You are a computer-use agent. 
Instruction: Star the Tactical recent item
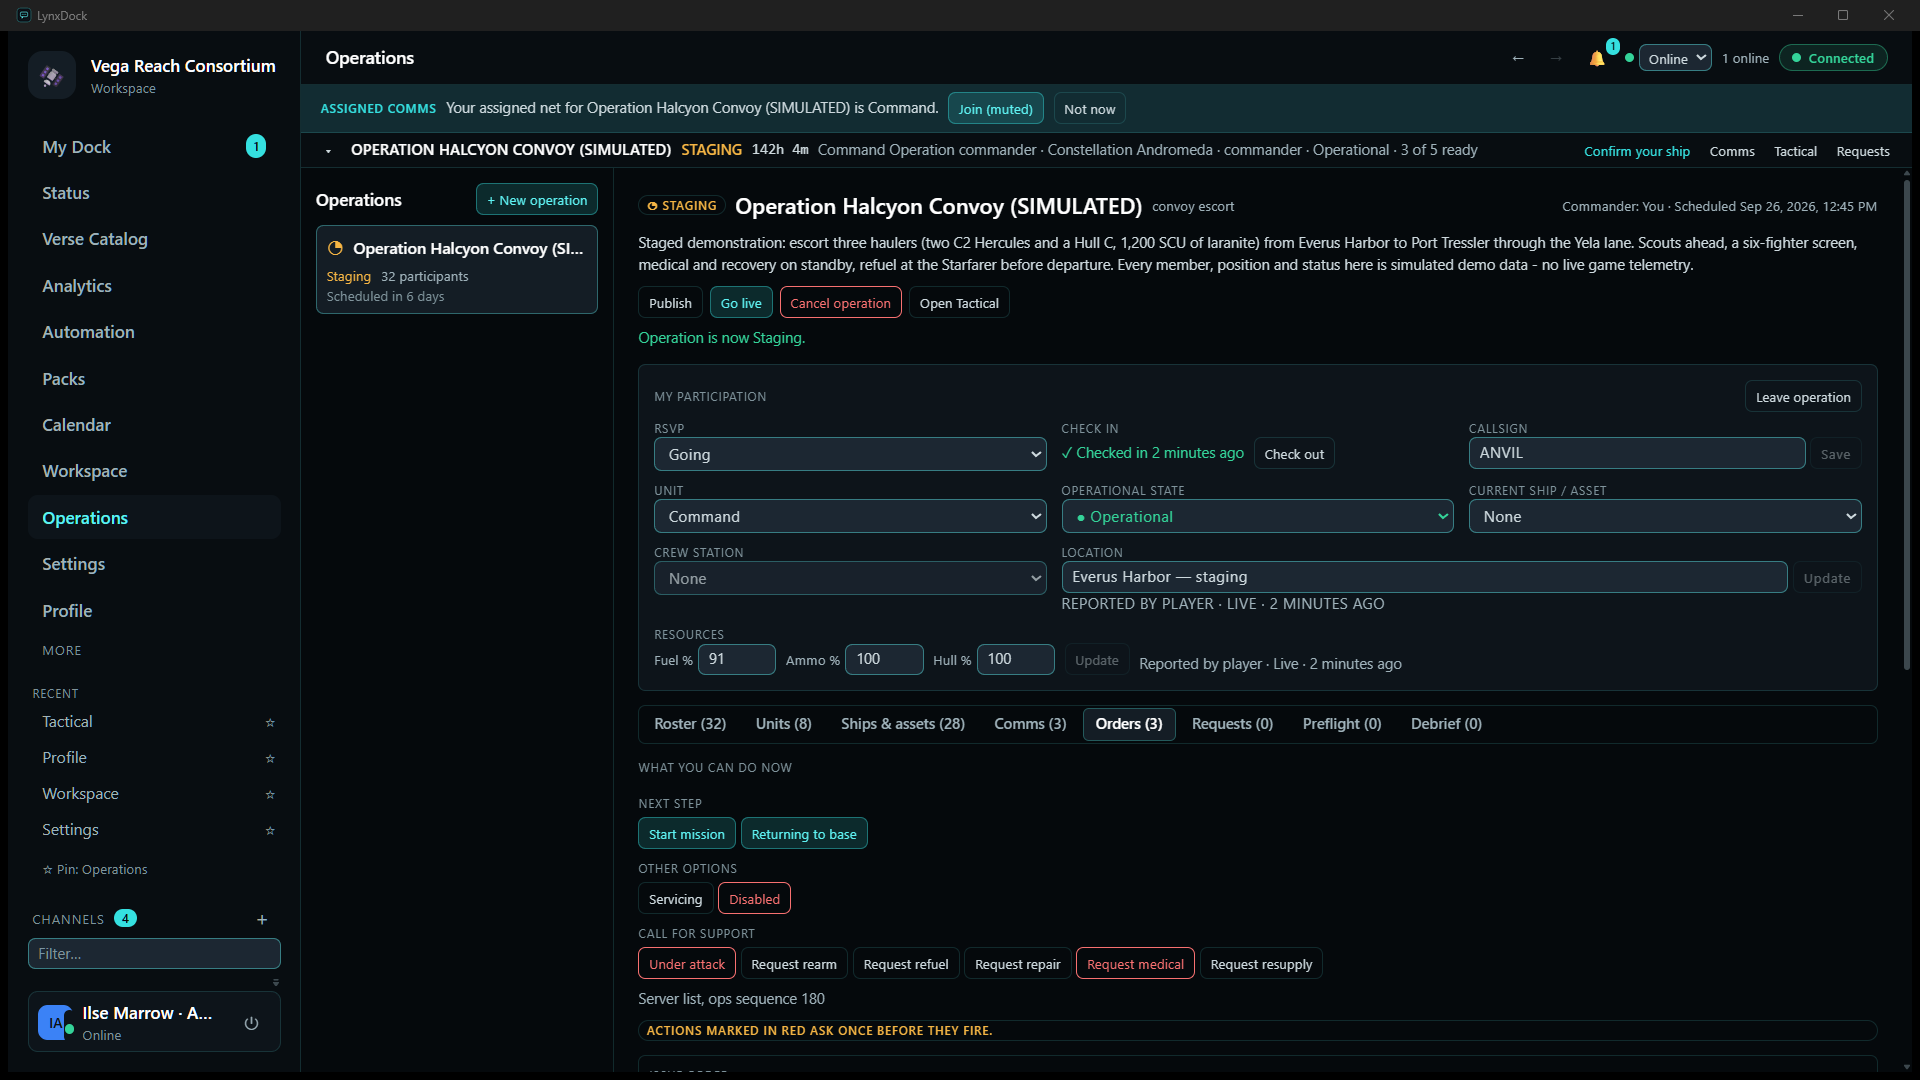(x=270, y=722)
